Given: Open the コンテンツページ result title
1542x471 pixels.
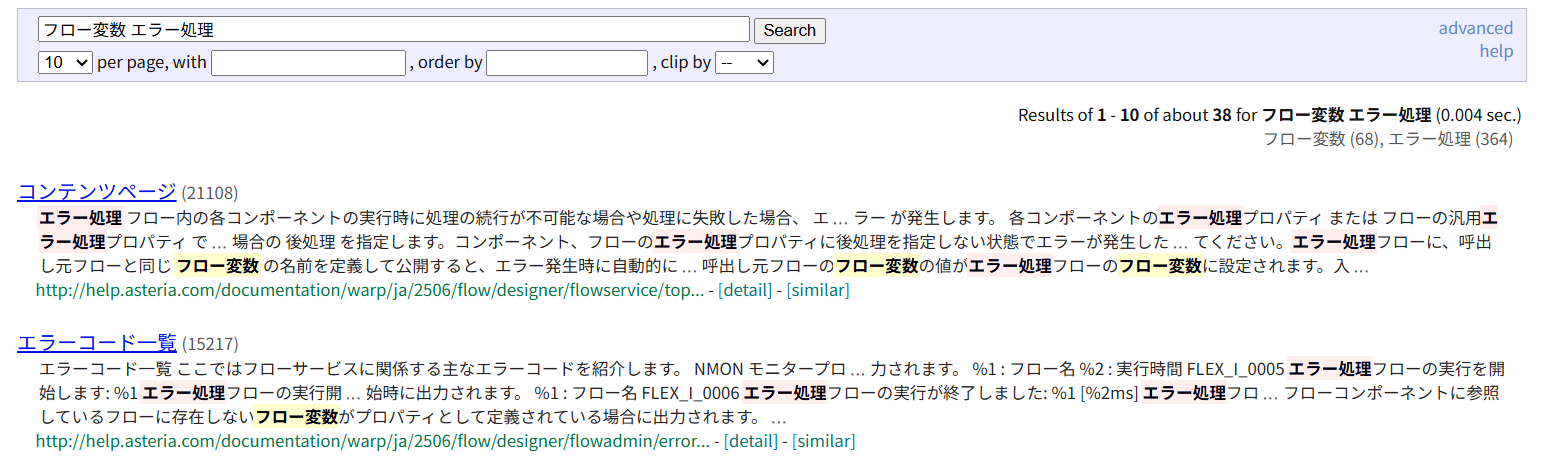Looking at the screenshot, I should (x=97, y=192).
